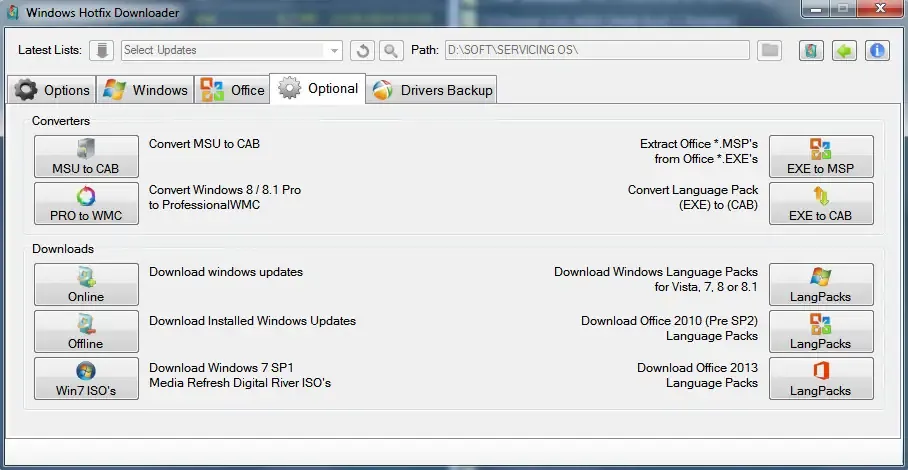Click the EXE to MSP button
This screenshot has height=470, width=908.
820,157
